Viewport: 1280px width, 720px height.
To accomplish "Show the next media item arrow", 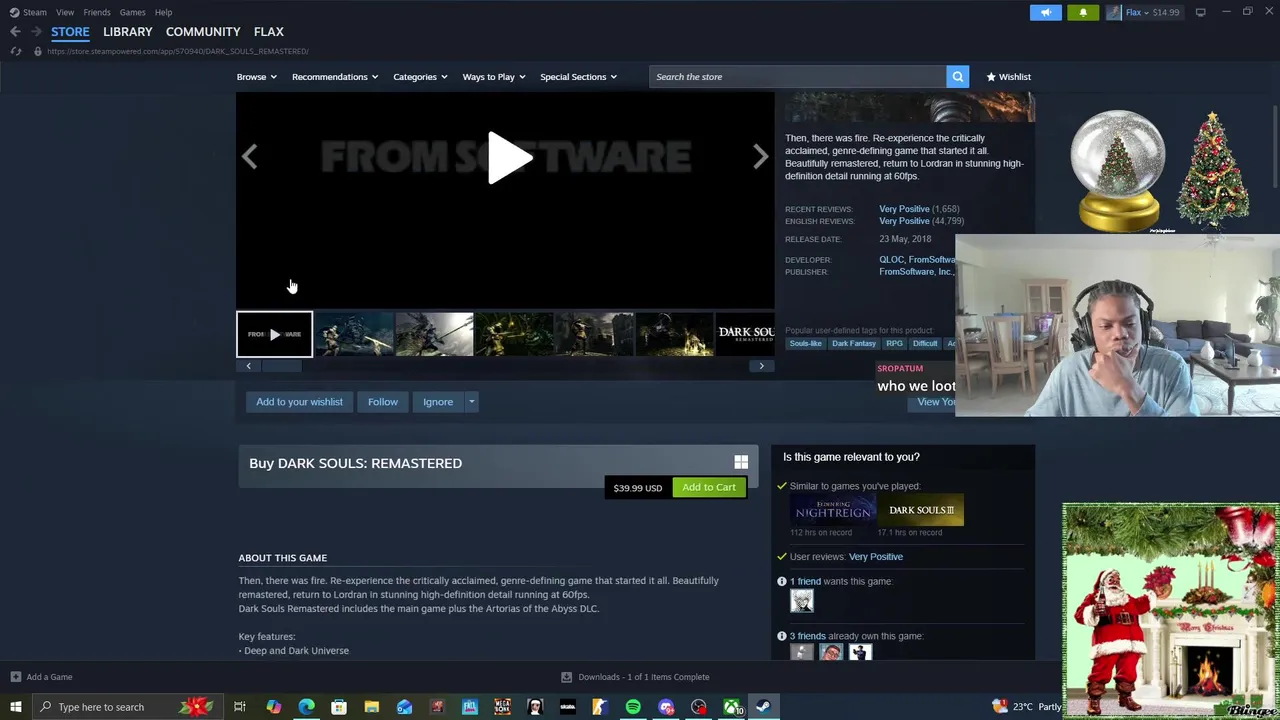I will click(761, 156).
